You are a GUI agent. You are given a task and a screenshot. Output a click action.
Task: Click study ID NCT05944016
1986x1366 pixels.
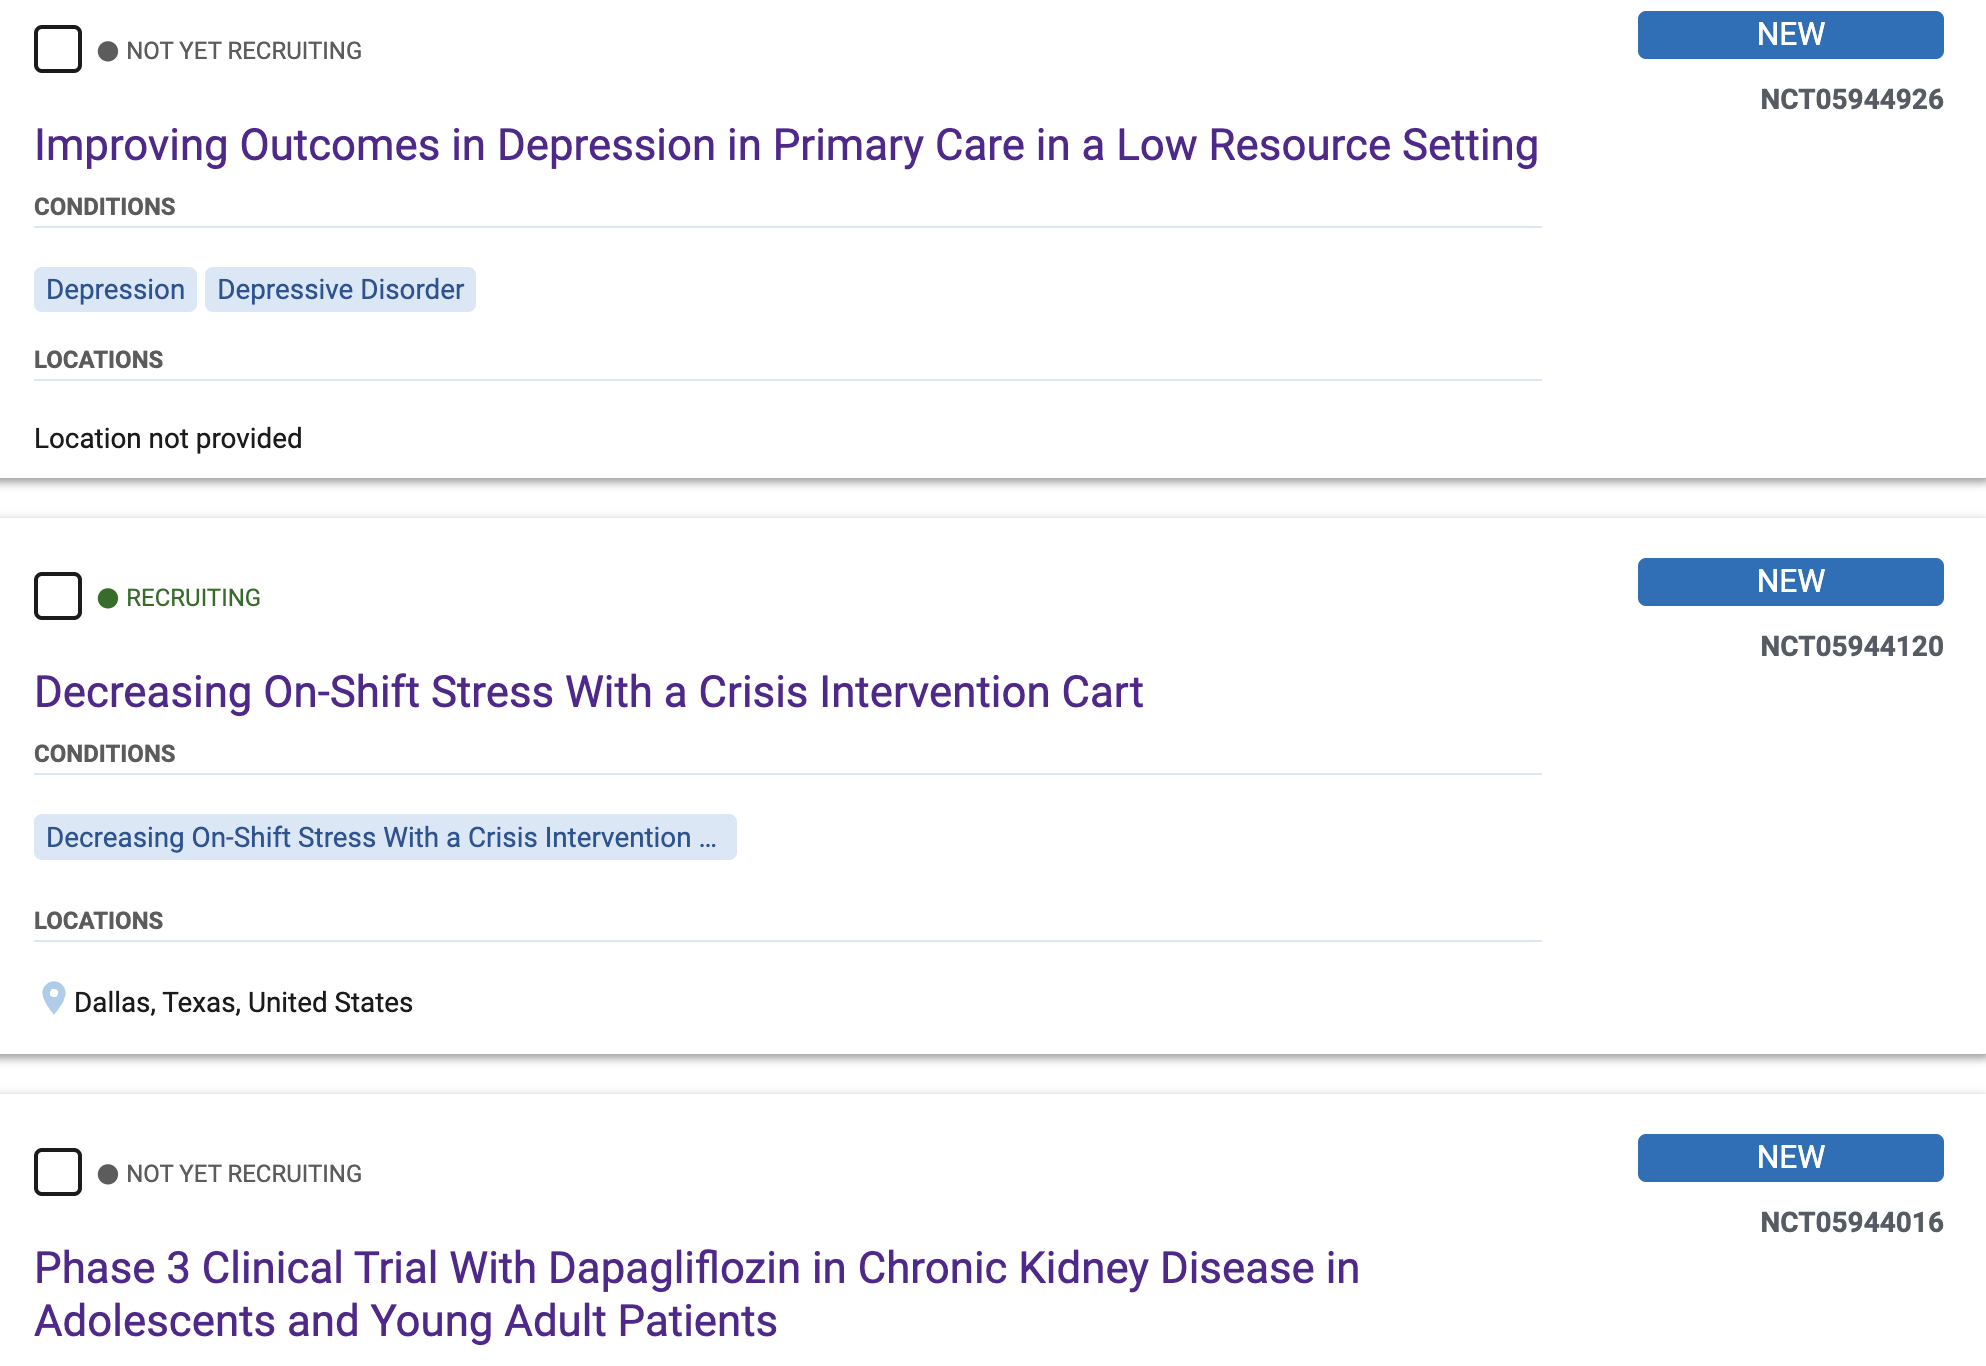pos(1851,1223)
